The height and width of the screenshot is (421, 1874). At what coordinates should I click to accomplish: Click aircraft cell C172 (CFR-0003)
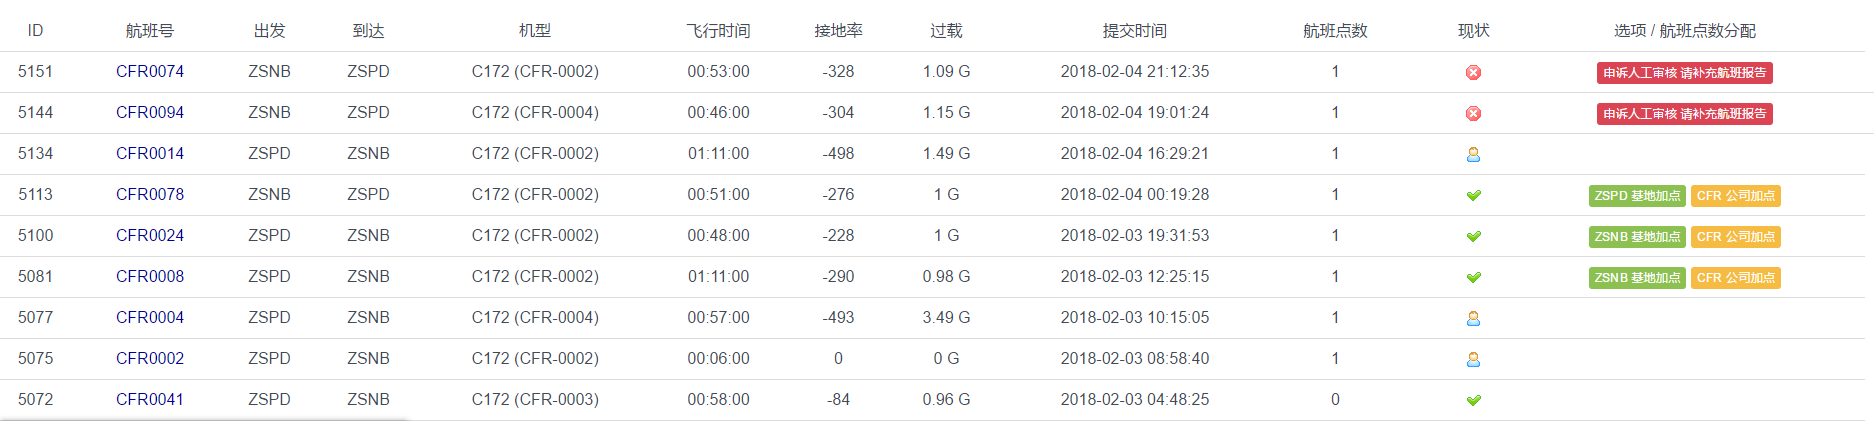535,399
